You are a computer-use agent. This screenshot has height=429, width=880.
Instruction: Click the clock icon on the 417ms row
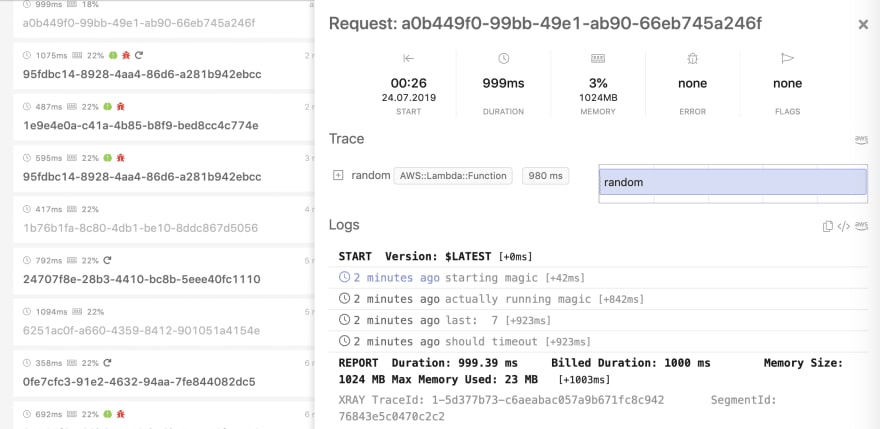(27, 209)
